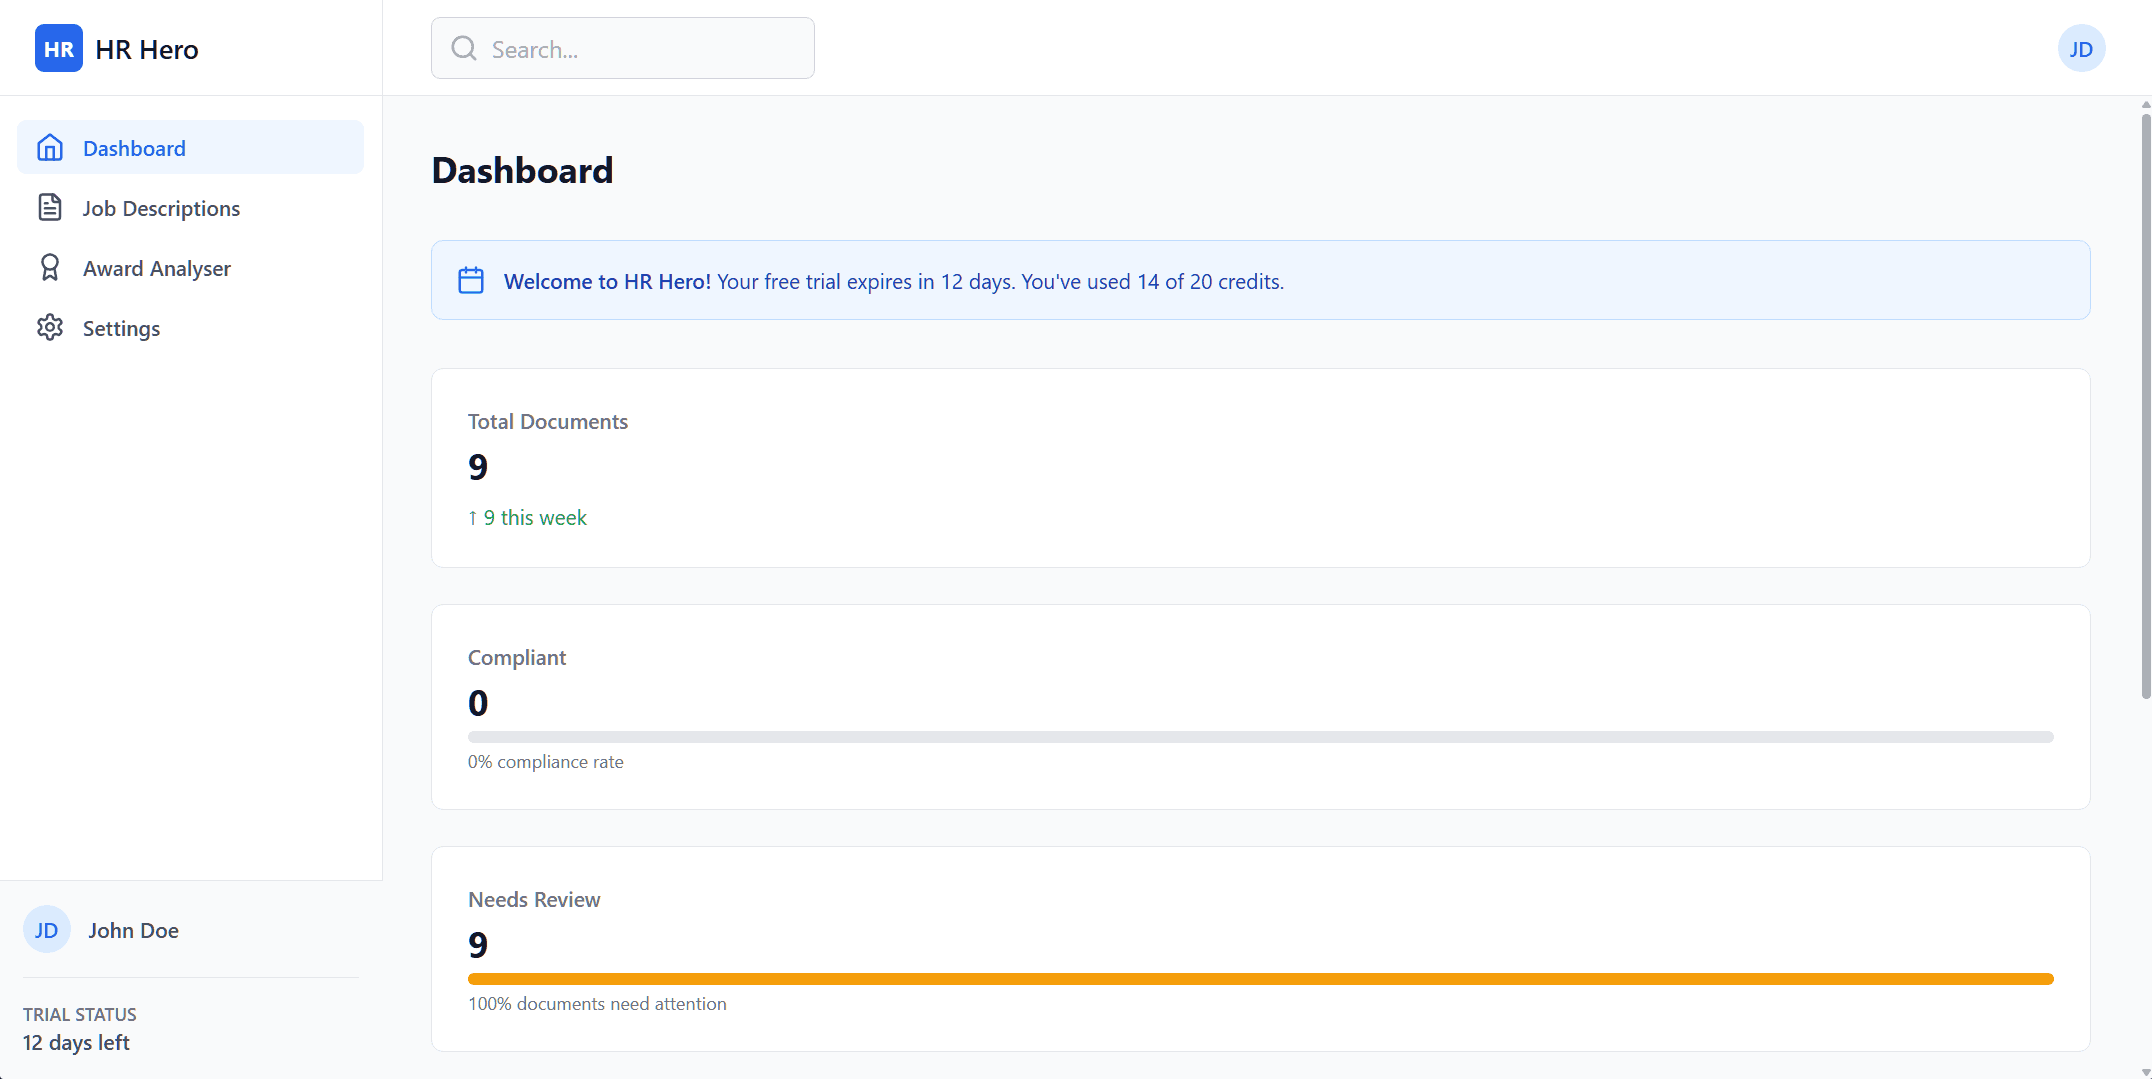2152x1079 pixels.
Task: Open the JD avatar in the top bar
Action: click(x=2081, y=48)
